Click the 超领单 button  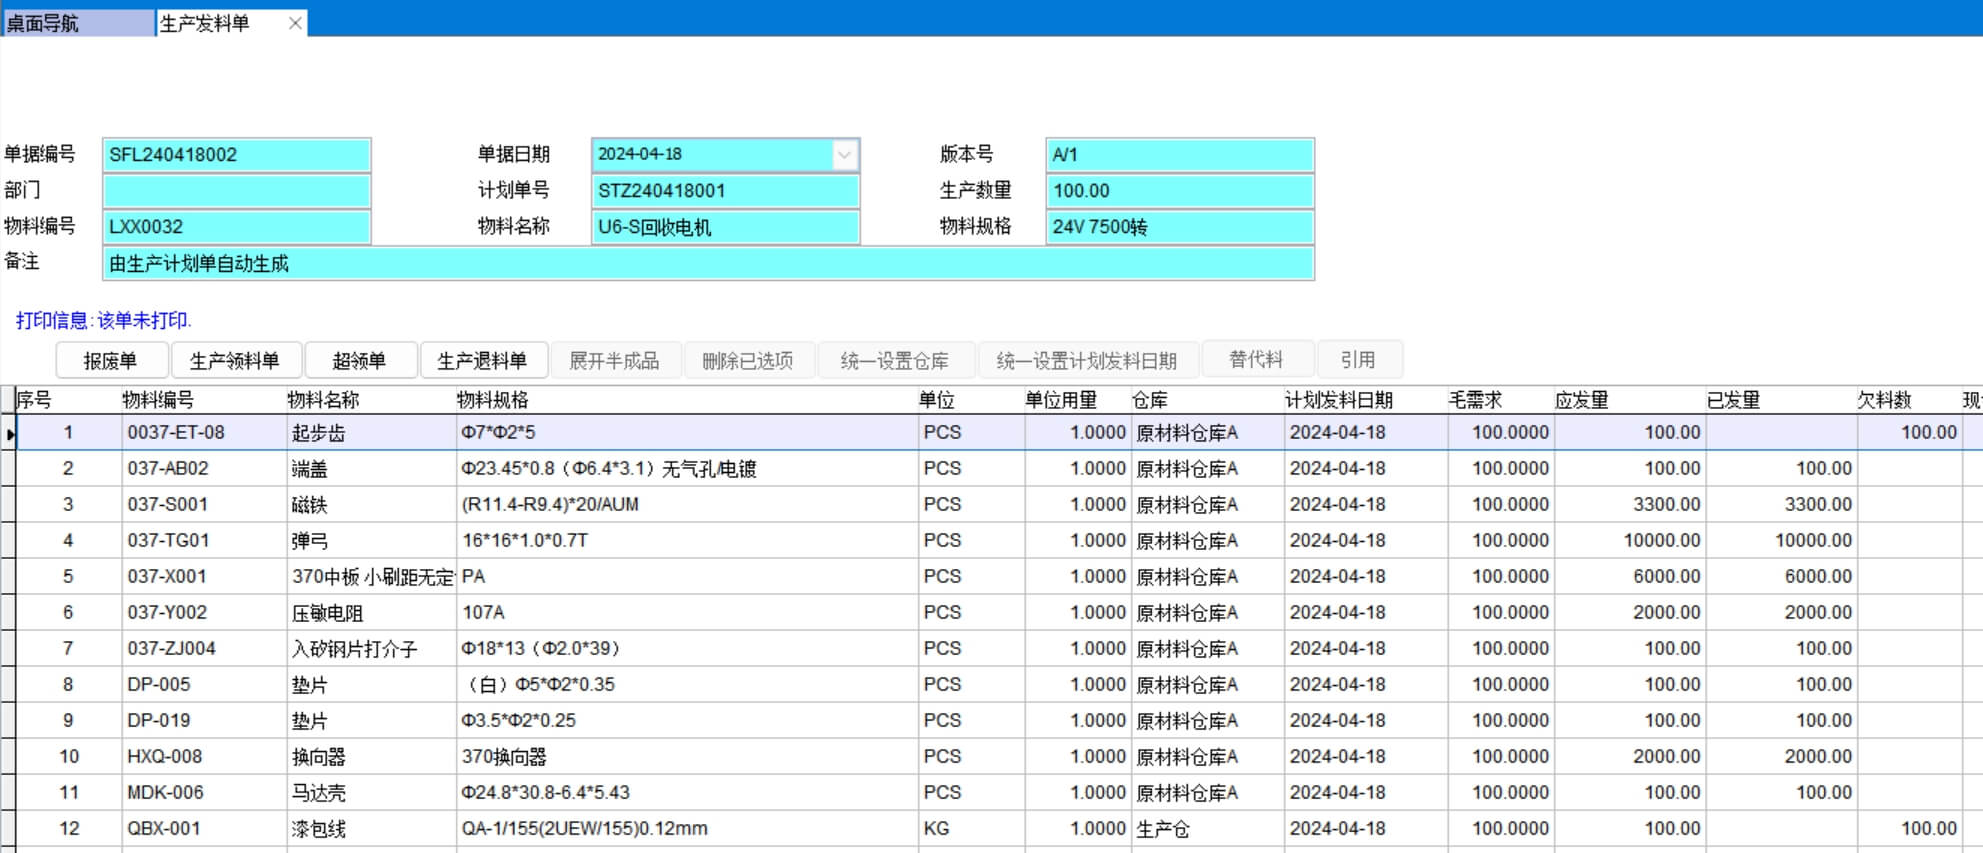click(359, 361)
